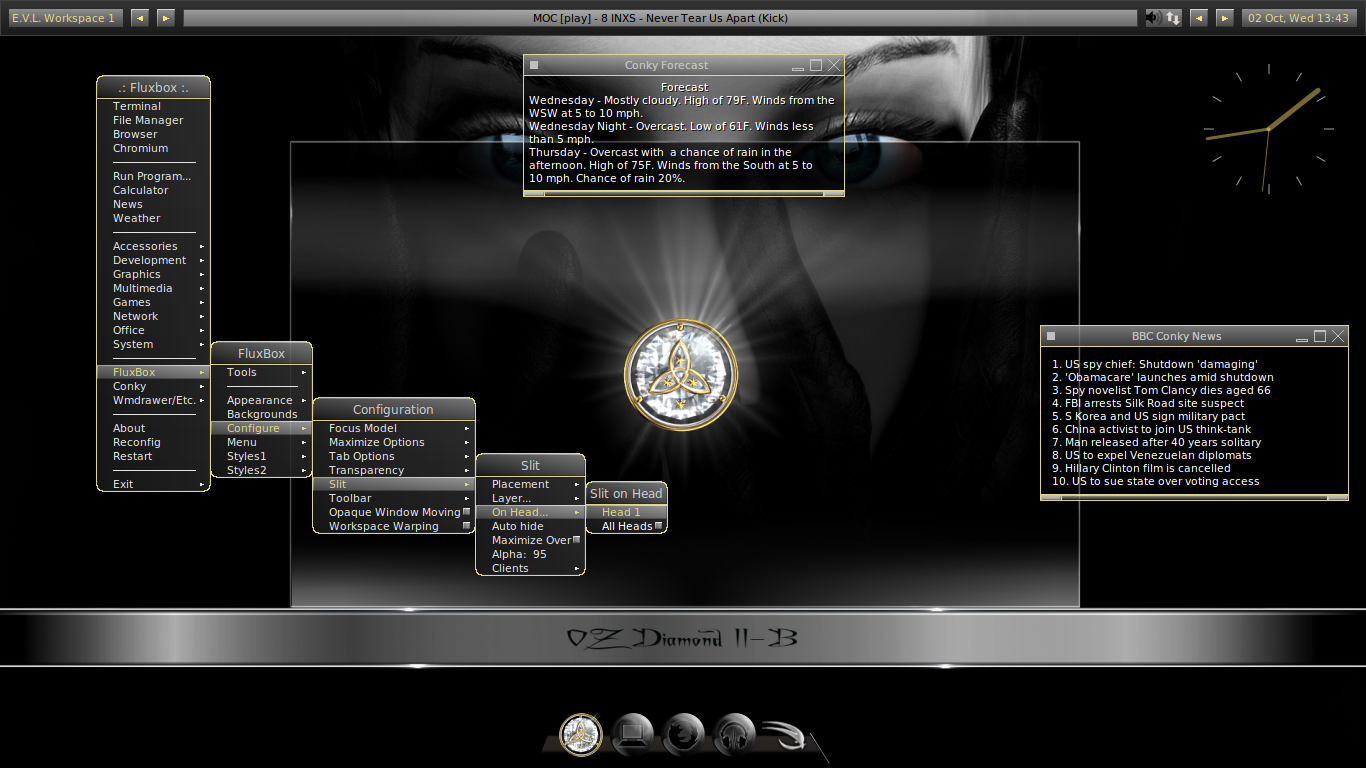Click the window menu square in BBC Conky News titlebar
This screenshot has height=768, width=1366.
pos(1051,336)
